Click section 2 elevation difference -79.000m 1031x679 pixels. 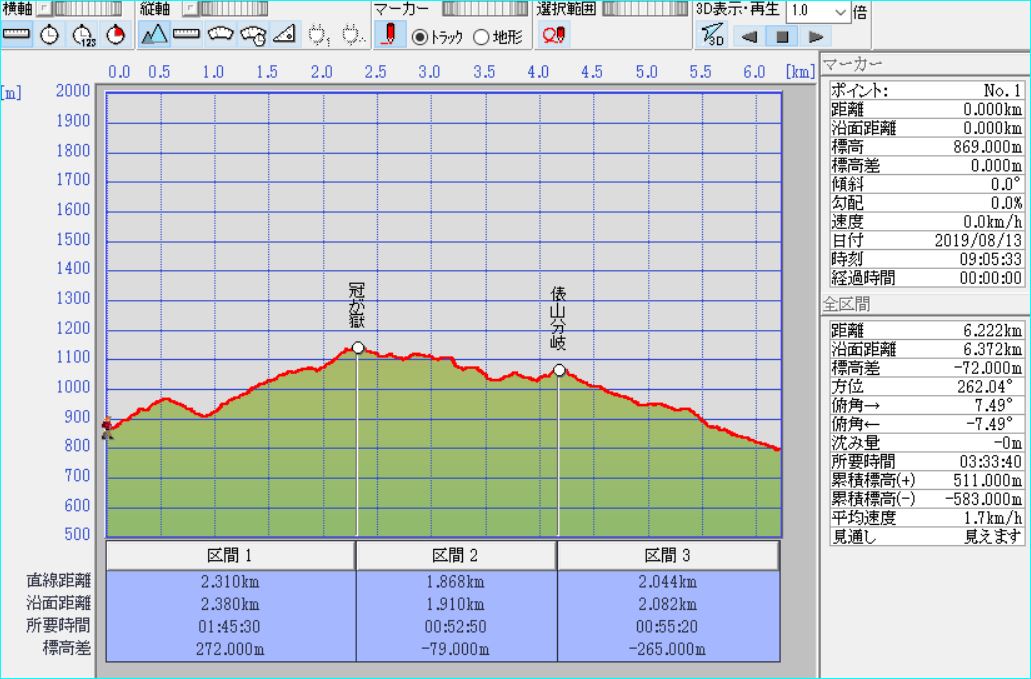456,649
